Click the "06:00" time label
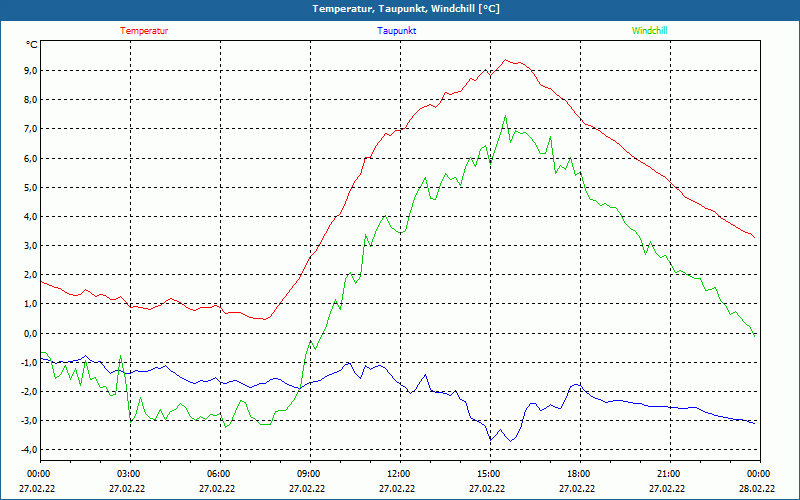 pyautogui.click(x=217, y=474)
